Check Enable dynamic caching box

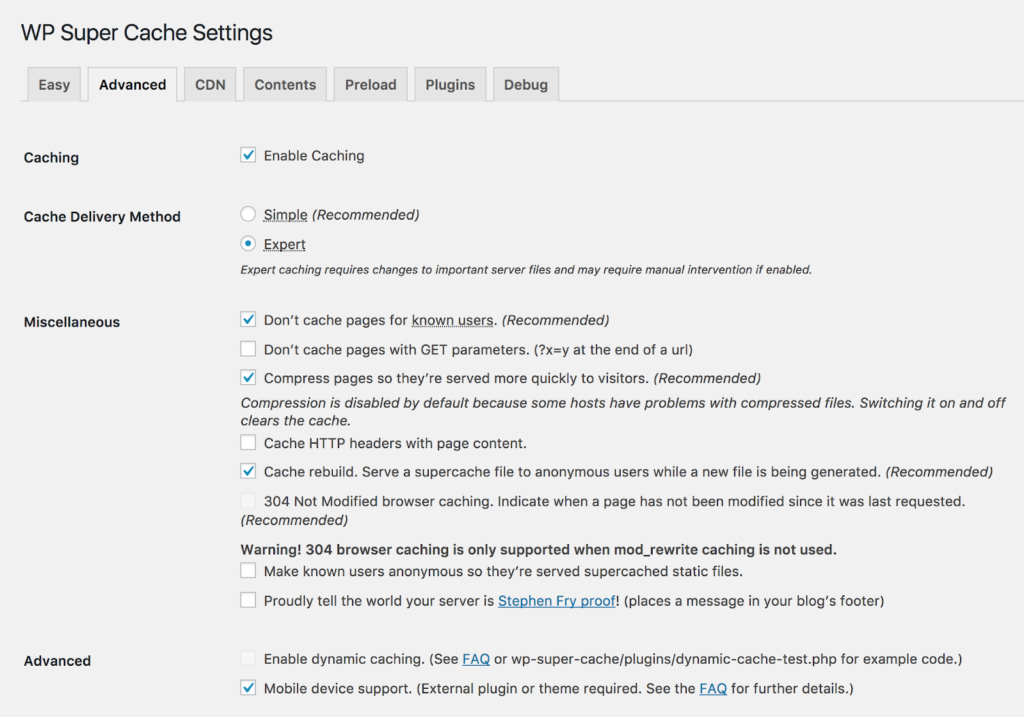(248, 658)
